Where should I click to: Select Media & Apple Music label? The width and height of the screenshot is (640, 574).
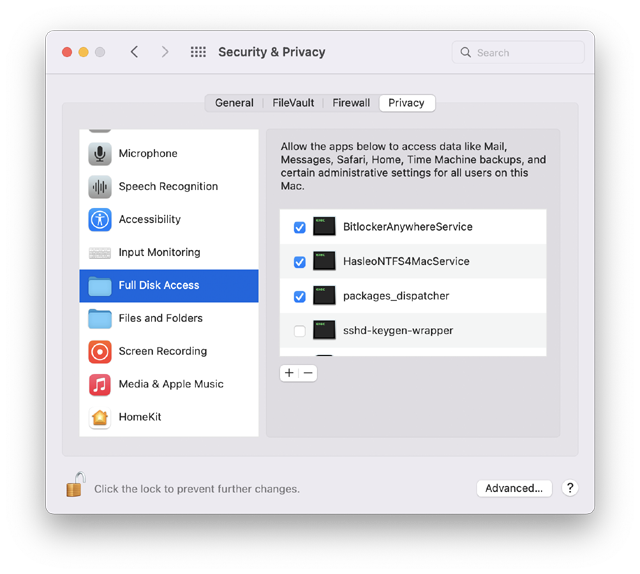[171, 384]
